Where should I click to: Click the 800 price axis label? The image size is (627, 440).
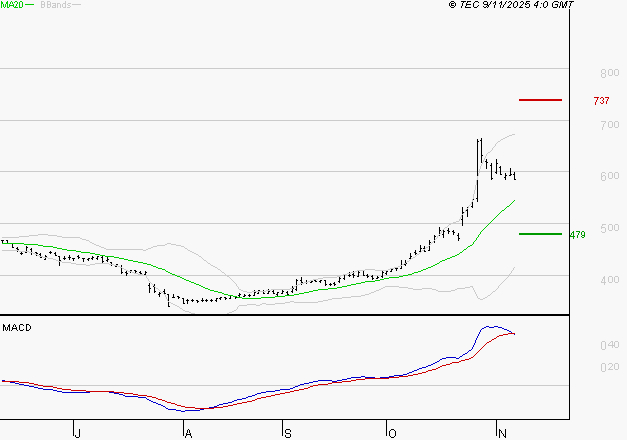point(609,73)
